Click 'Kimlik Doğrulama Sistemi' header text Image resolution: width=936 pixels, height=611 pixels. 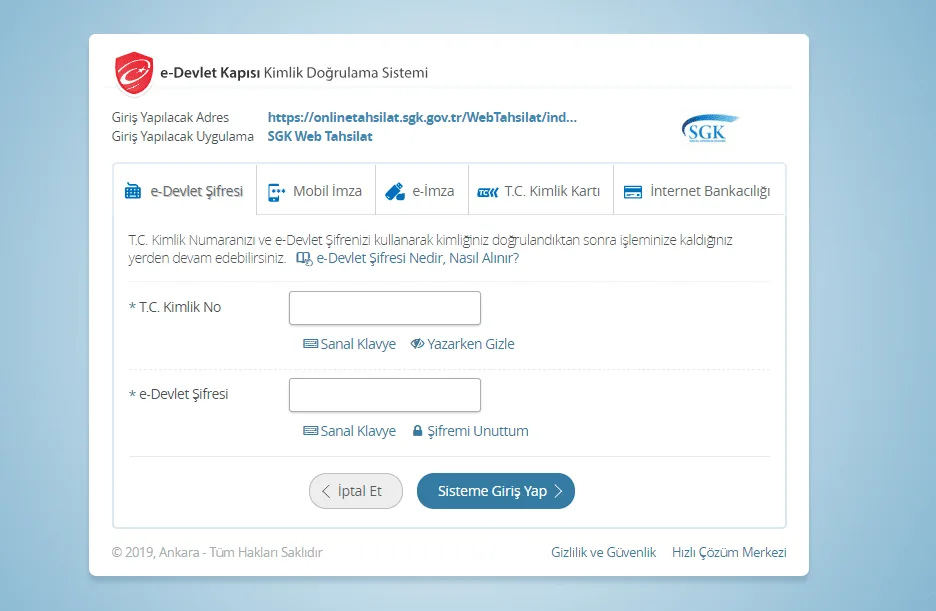(x=346, y=73)
